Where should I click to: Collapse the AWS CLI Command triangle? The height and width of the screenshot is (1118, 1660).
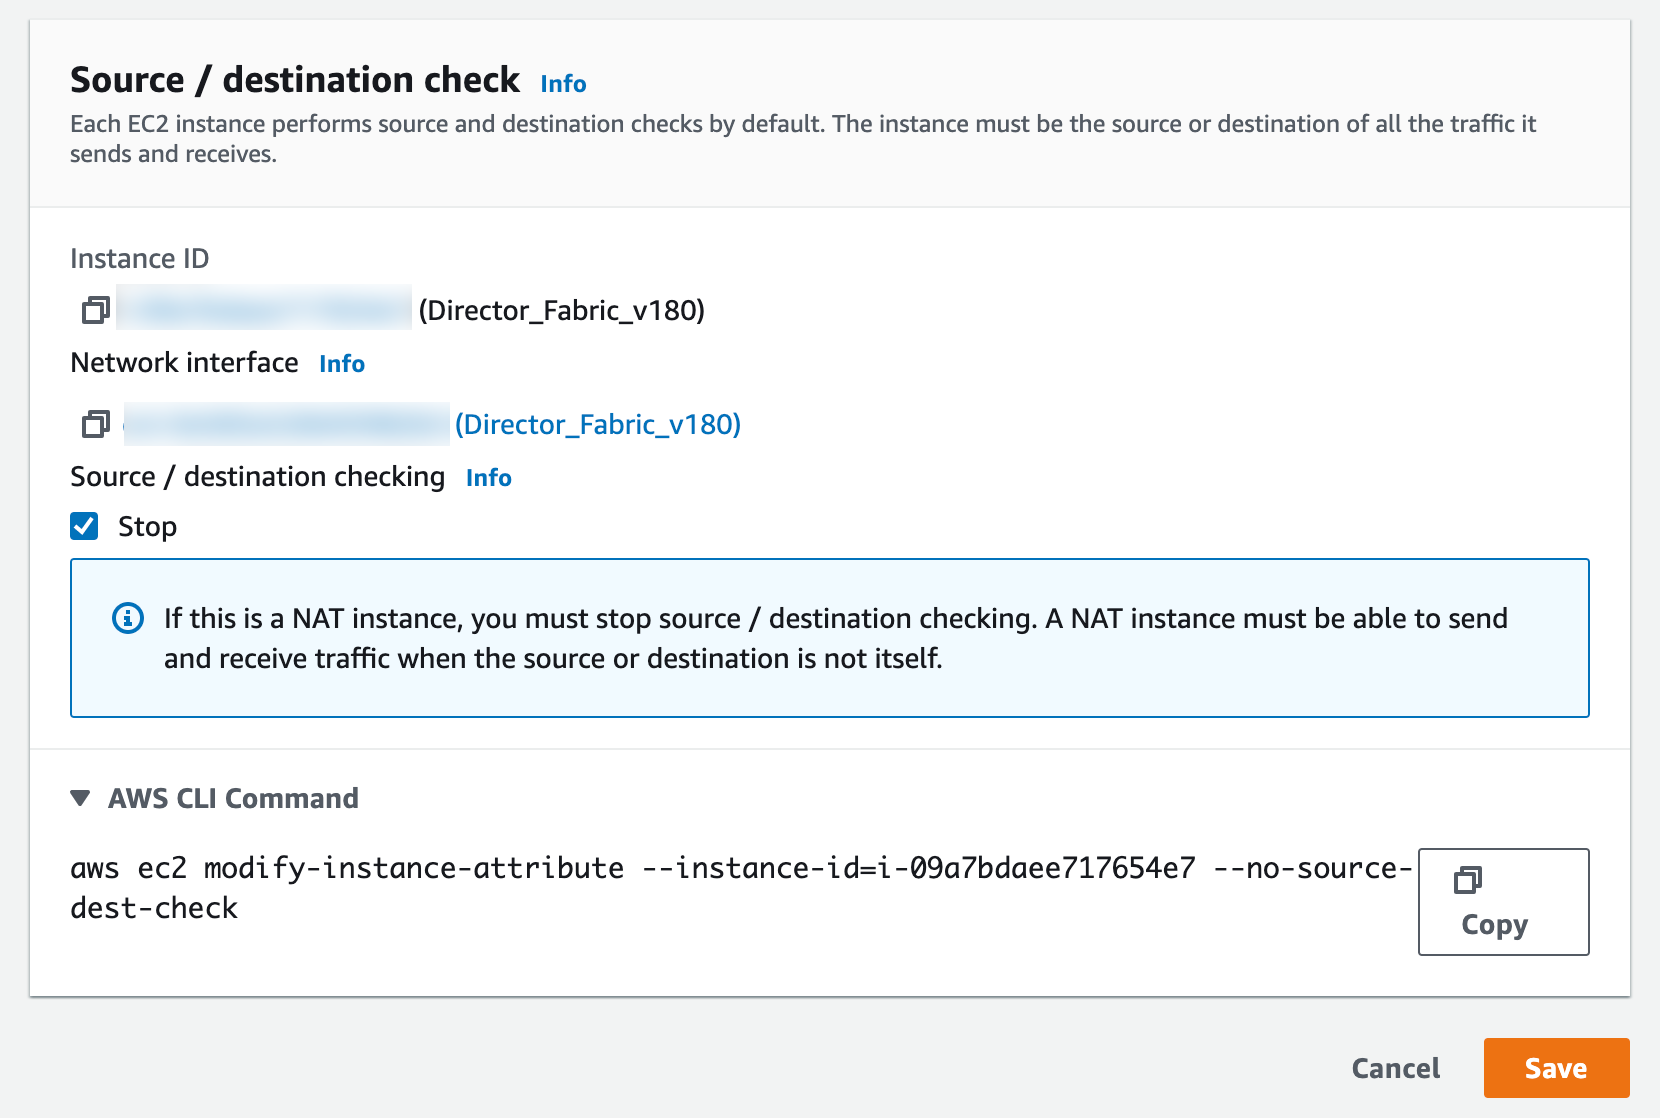pyautogui.click(x=81, y=798)
